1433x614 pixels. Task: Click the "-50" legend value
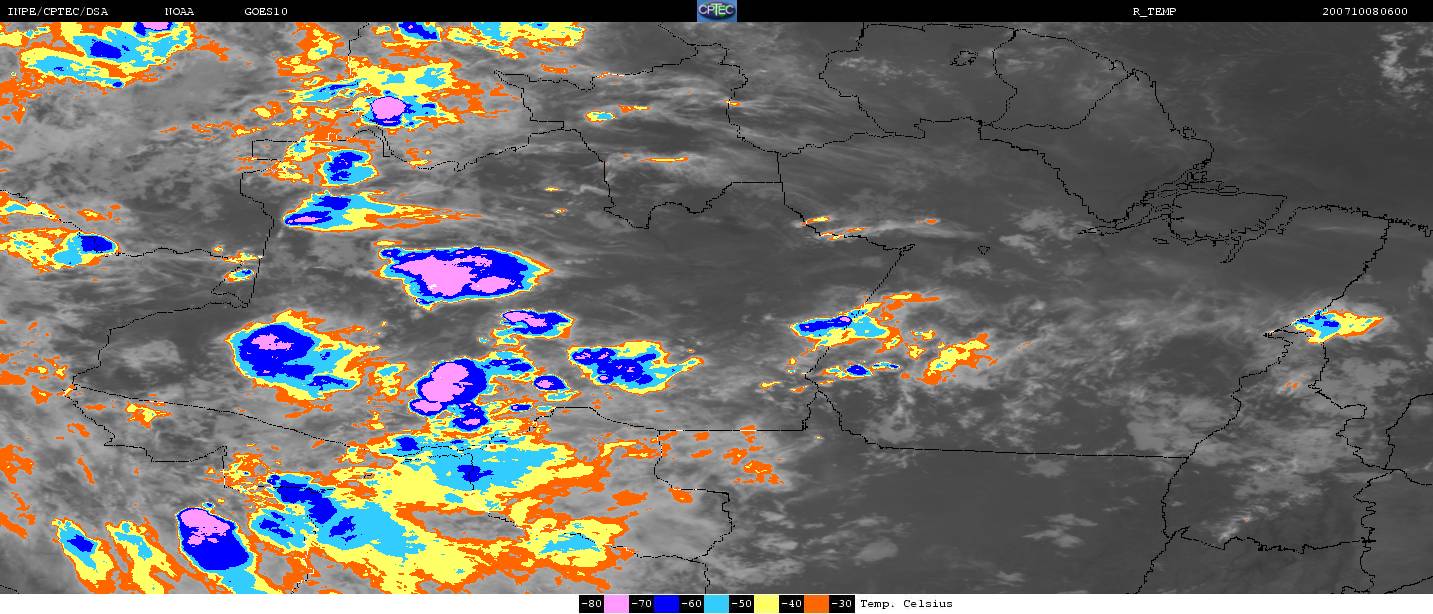pyautogui.click(x=741, y=603)
